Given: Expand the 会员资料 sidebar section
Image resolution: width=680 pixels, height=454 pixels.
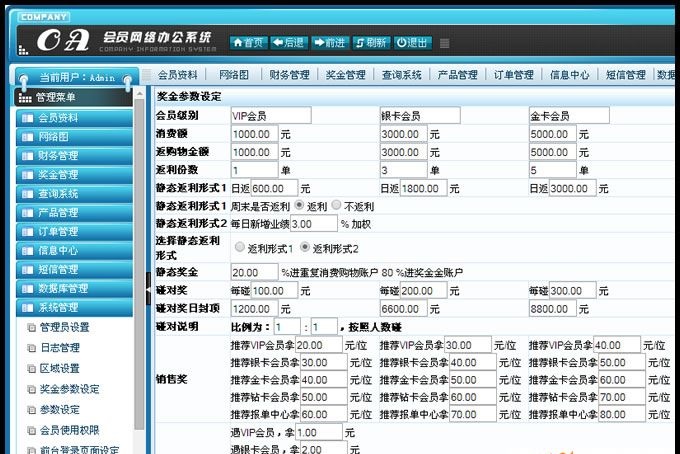Looking at the screenshot, I should pos(74,118).
